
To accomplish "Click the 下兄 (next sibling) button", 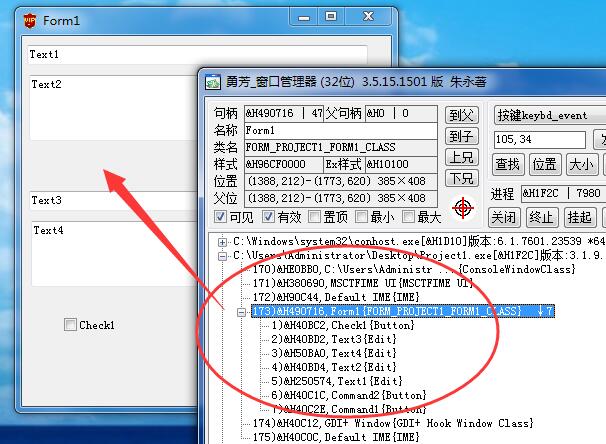I will [x=462, y=178].
